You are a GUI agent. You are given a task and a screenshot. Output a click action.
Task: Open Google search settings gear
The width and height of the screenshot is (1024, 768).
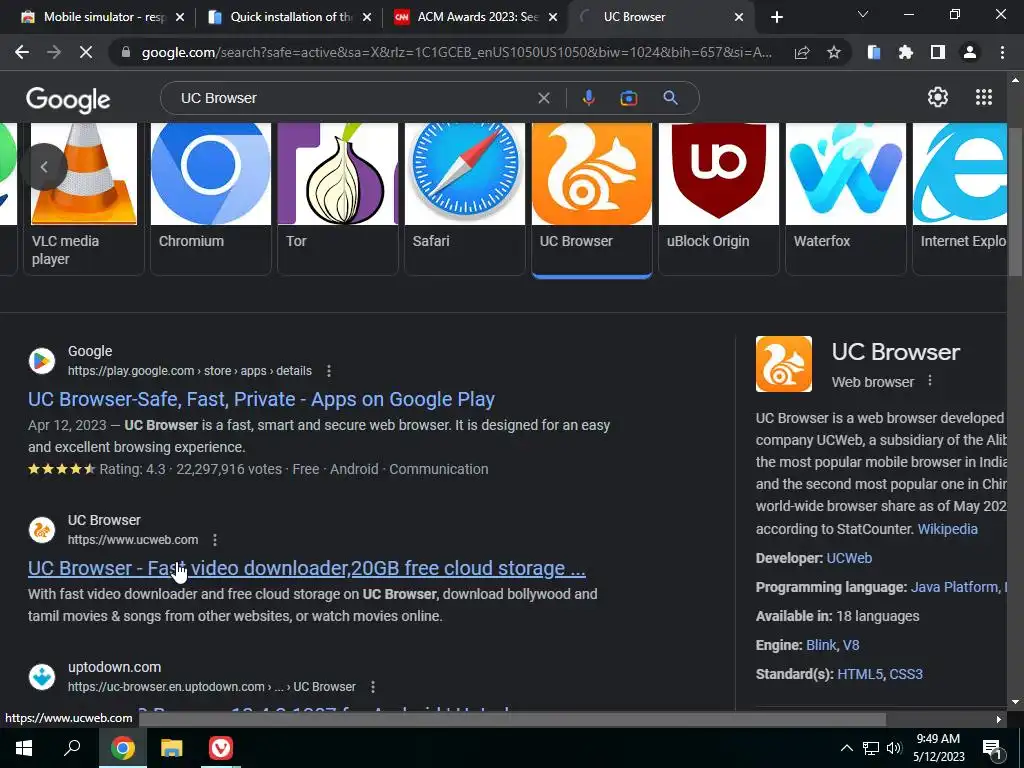click(x=938, y=97)
